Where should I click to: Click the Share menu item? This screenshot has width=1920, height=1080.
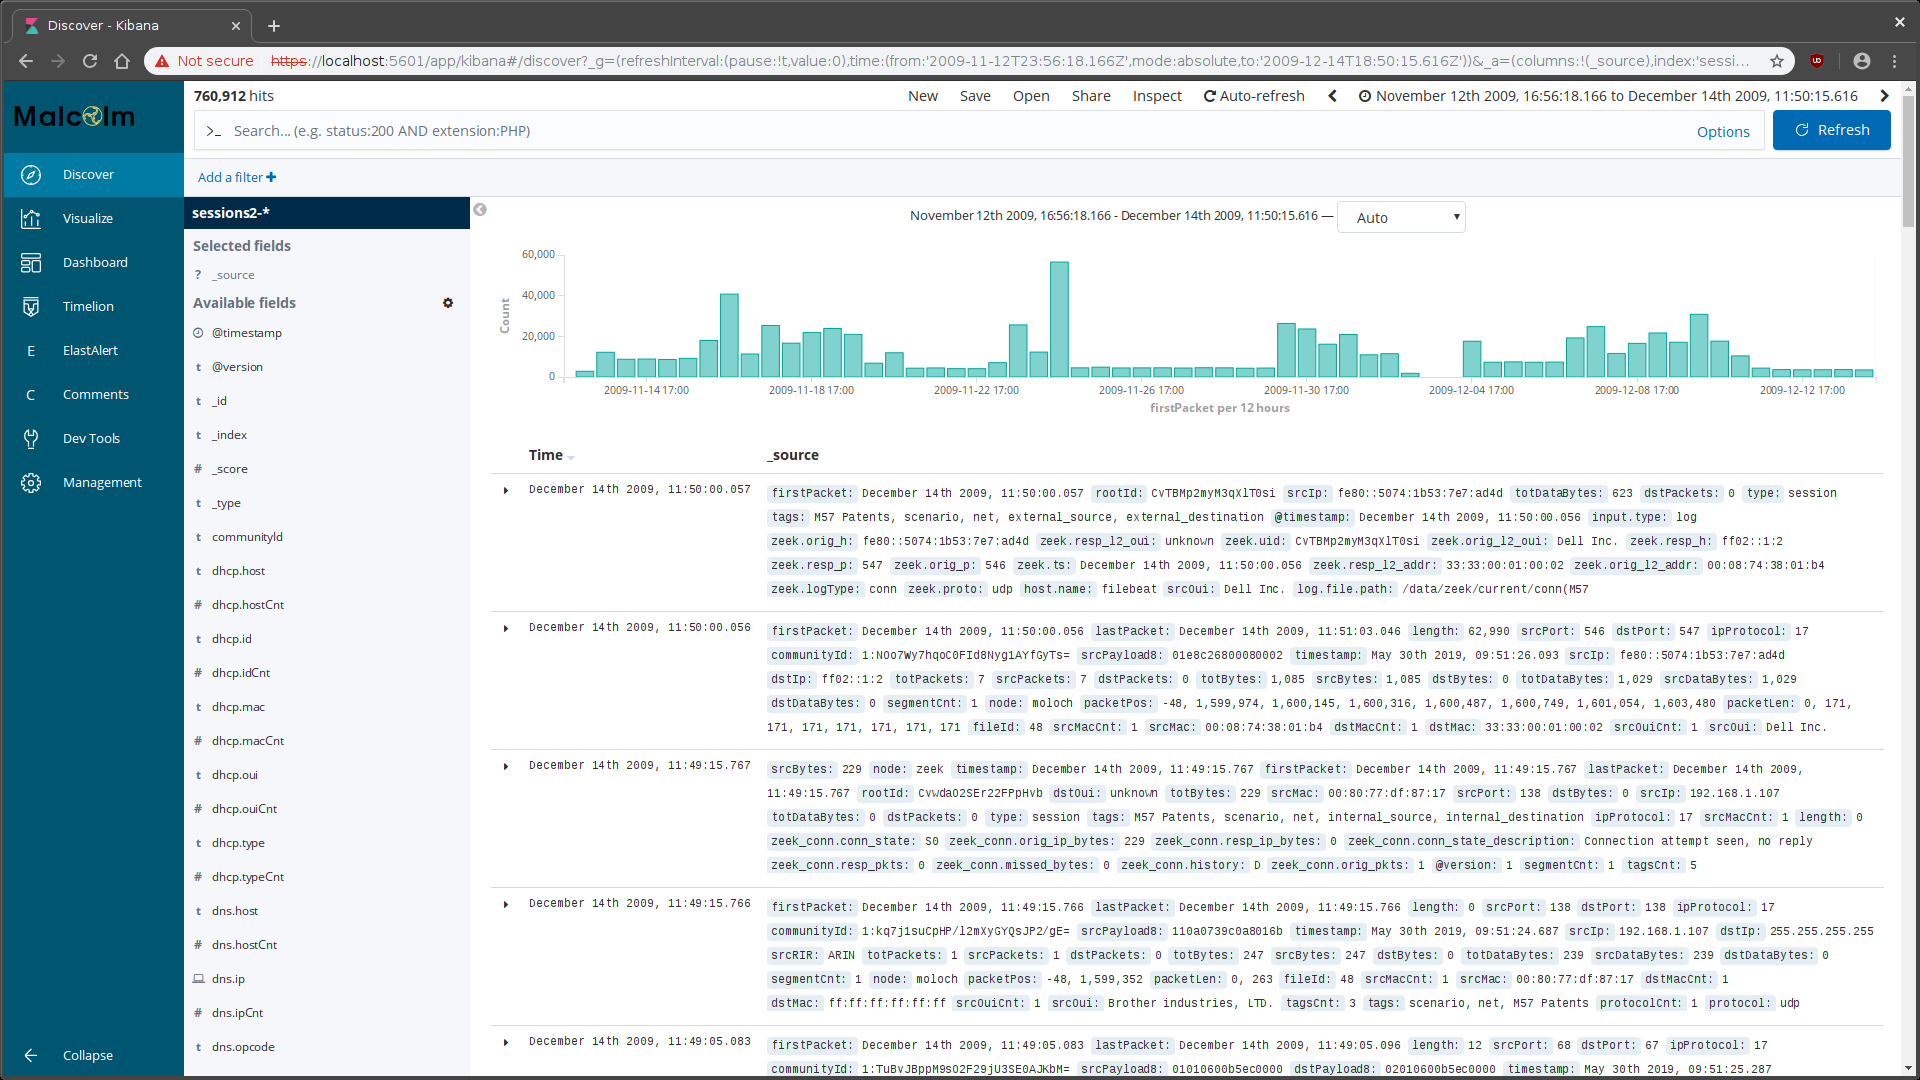click(1090, 96)
